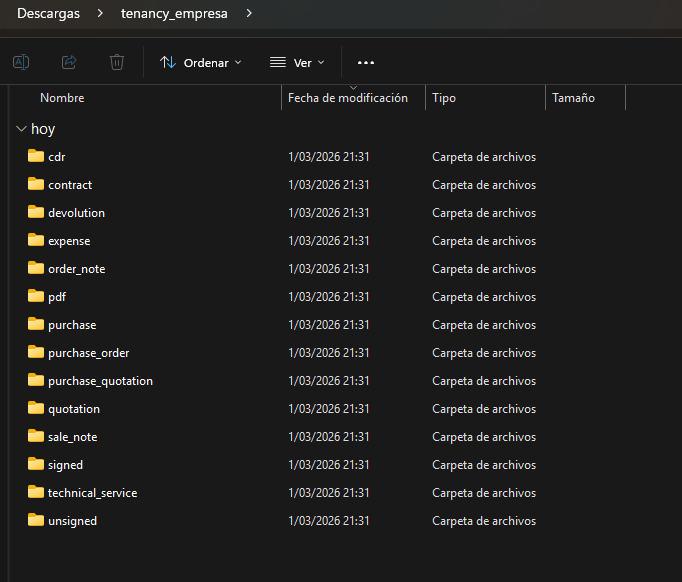Click the pdf folder icon
This screenshot has width=682, height=582.
(36, 296)
